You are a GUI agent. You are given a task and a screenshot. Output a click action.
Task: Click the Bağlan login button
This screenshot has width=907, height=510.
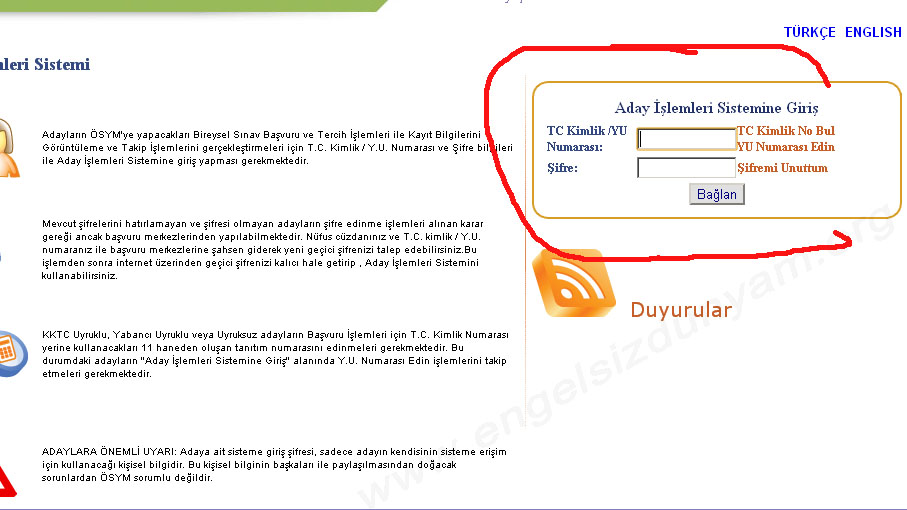[717, 194]
